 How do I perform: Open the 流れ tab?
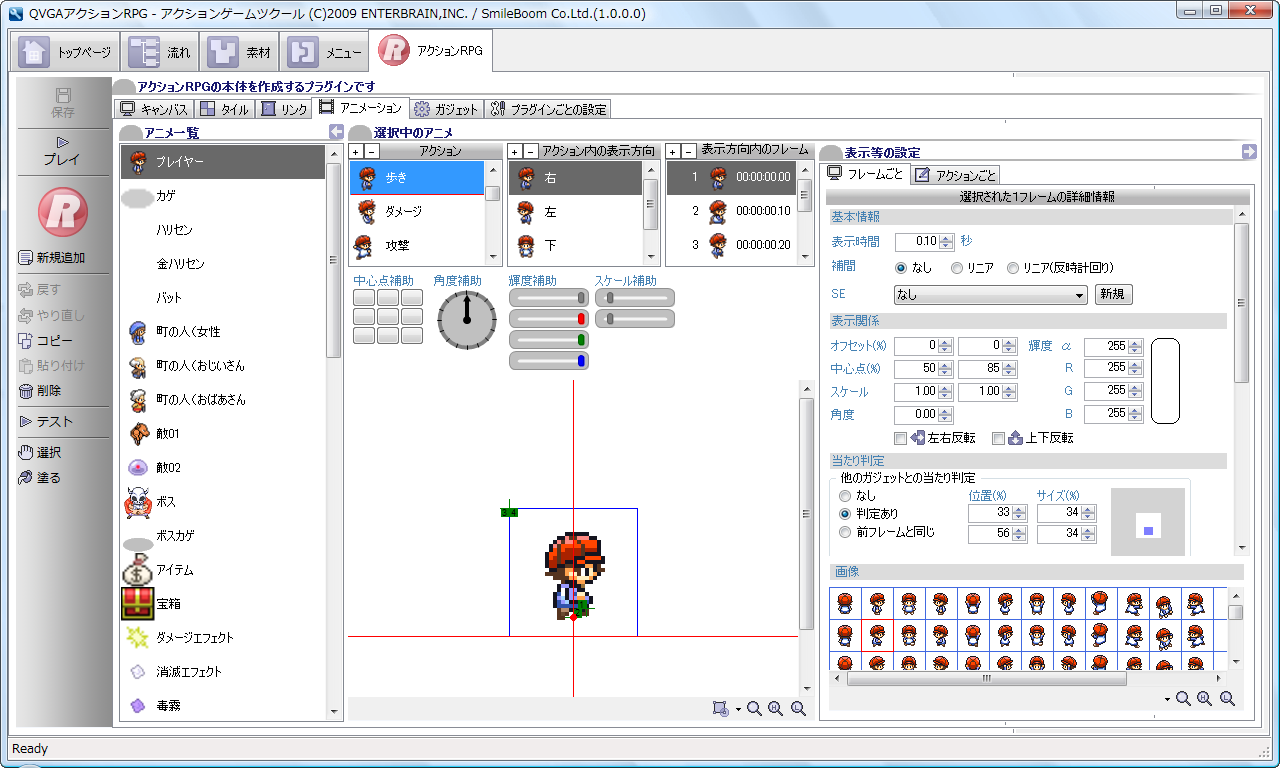coord(160,52)
